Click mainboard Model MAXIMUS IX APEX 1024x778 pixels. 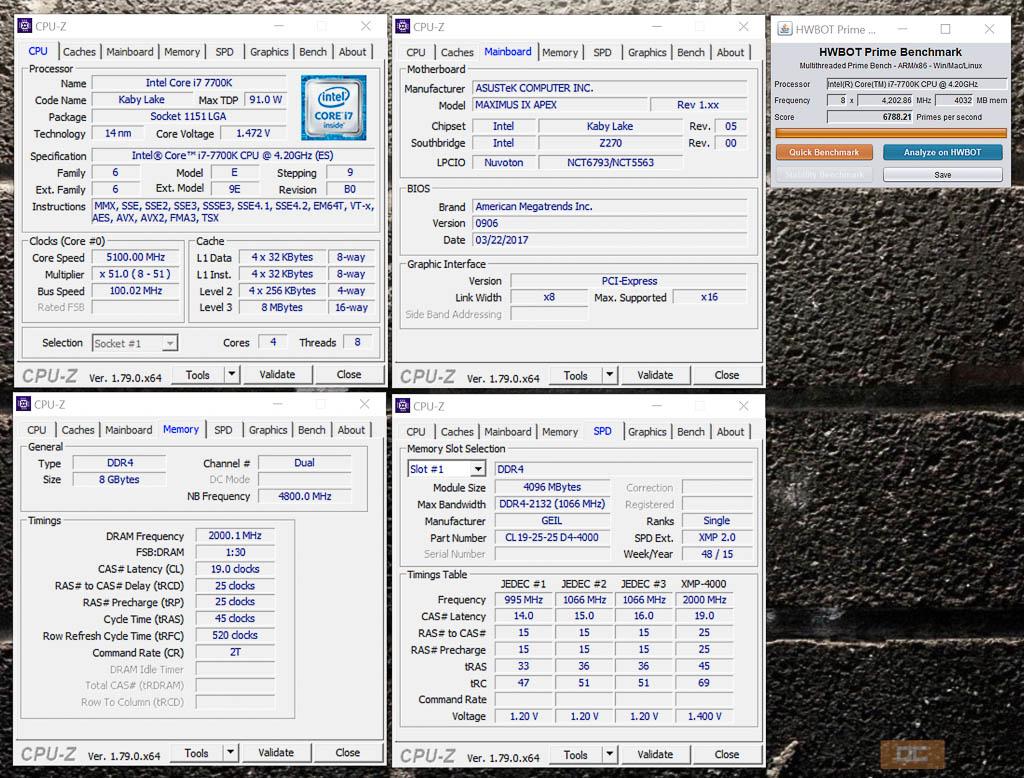[560, 105]
